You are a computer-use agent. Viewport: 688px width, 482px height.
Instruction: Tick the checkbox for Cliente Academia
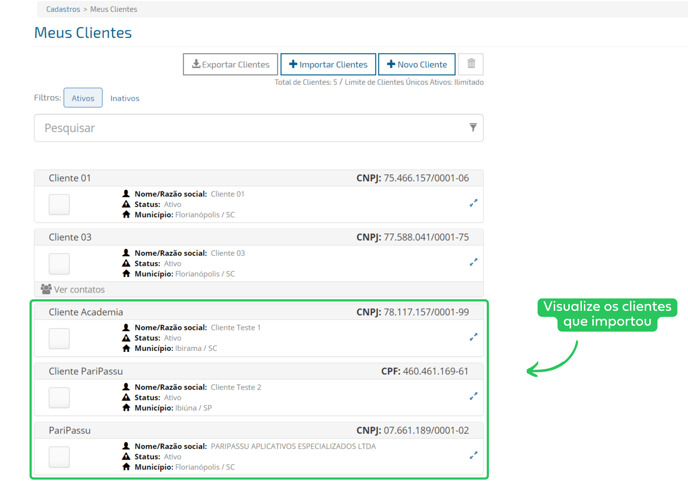coord(59,338)
